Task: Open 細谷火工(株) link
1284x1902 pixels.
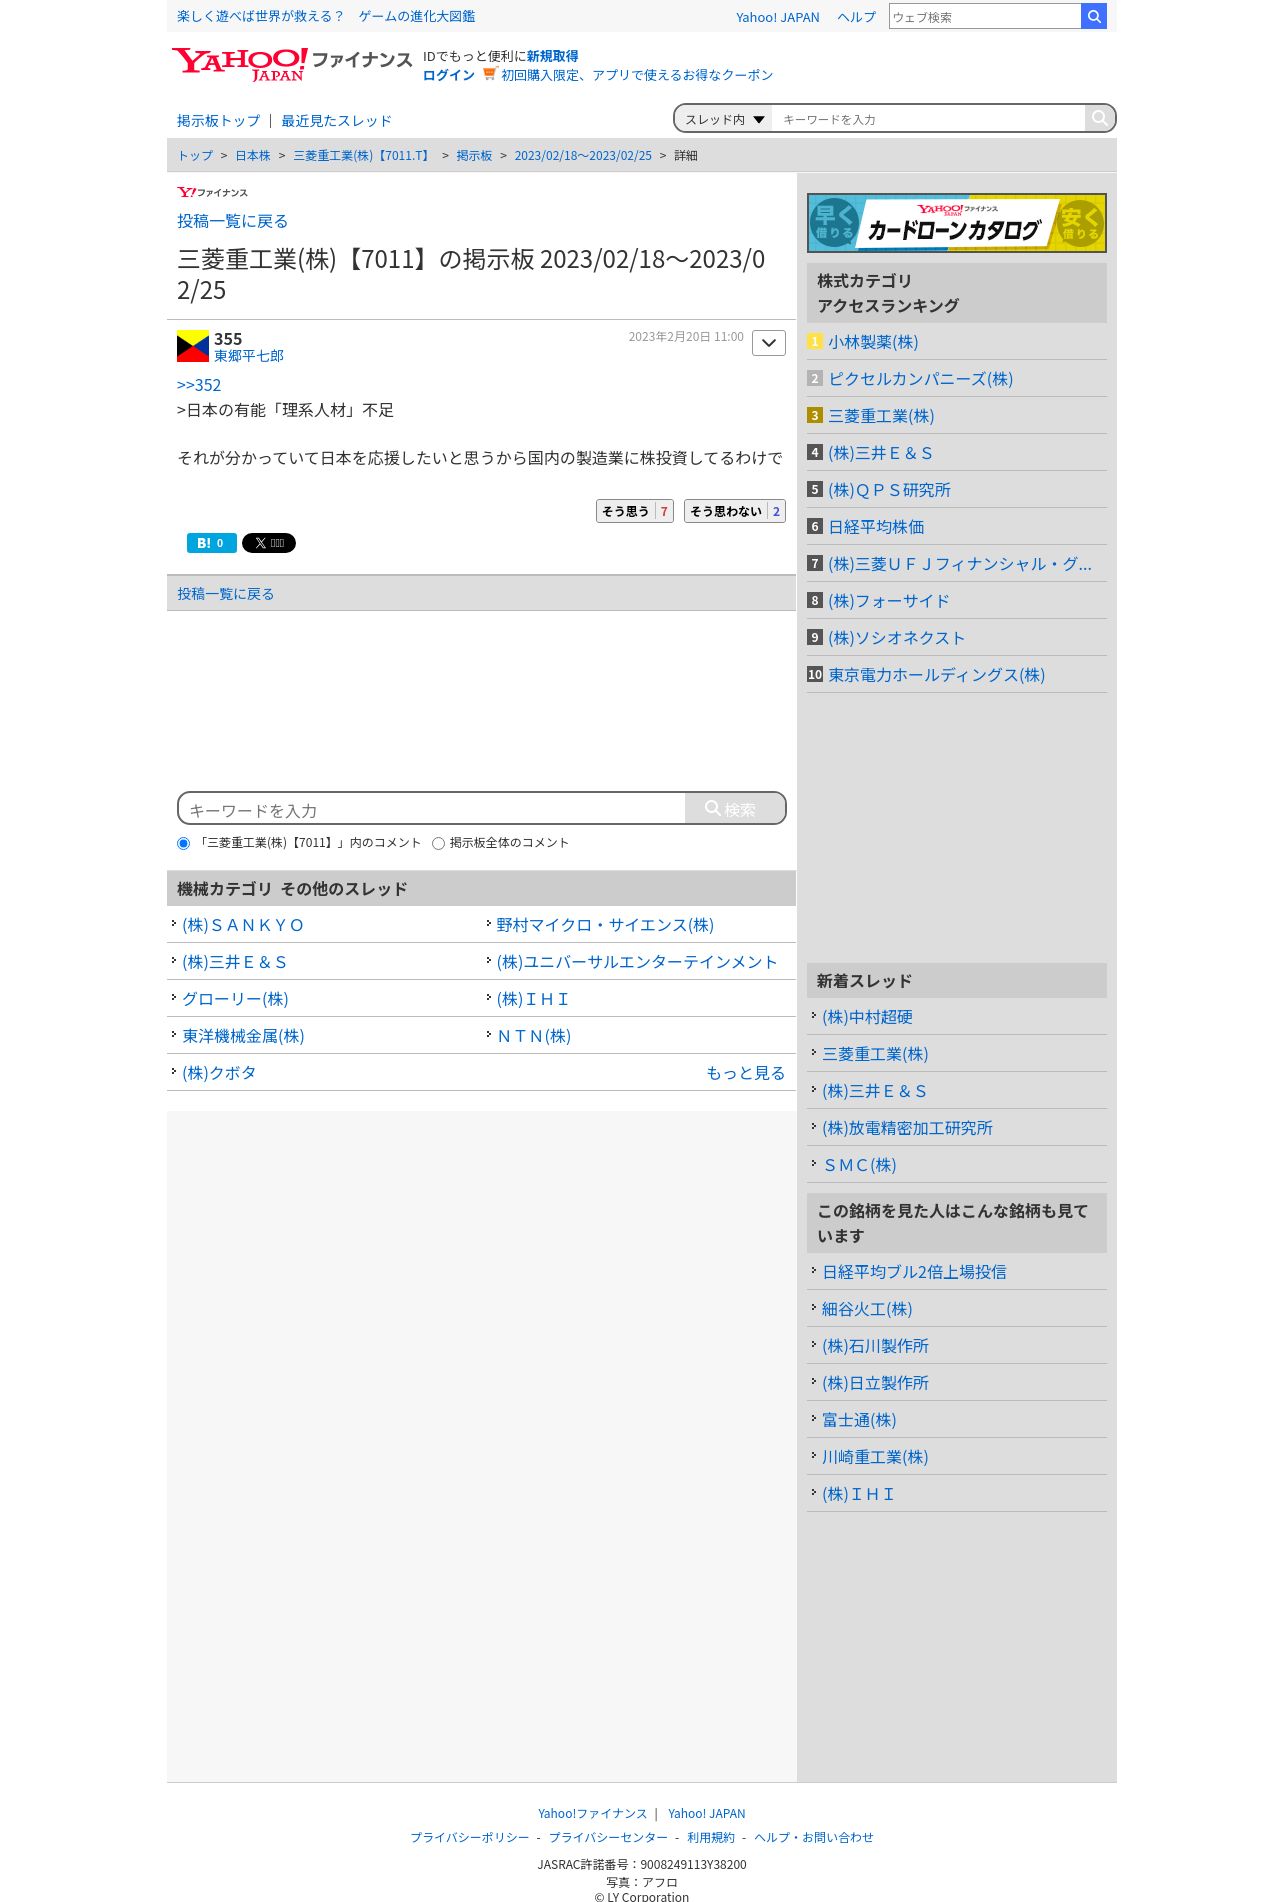Action: tap(867, 1309)
